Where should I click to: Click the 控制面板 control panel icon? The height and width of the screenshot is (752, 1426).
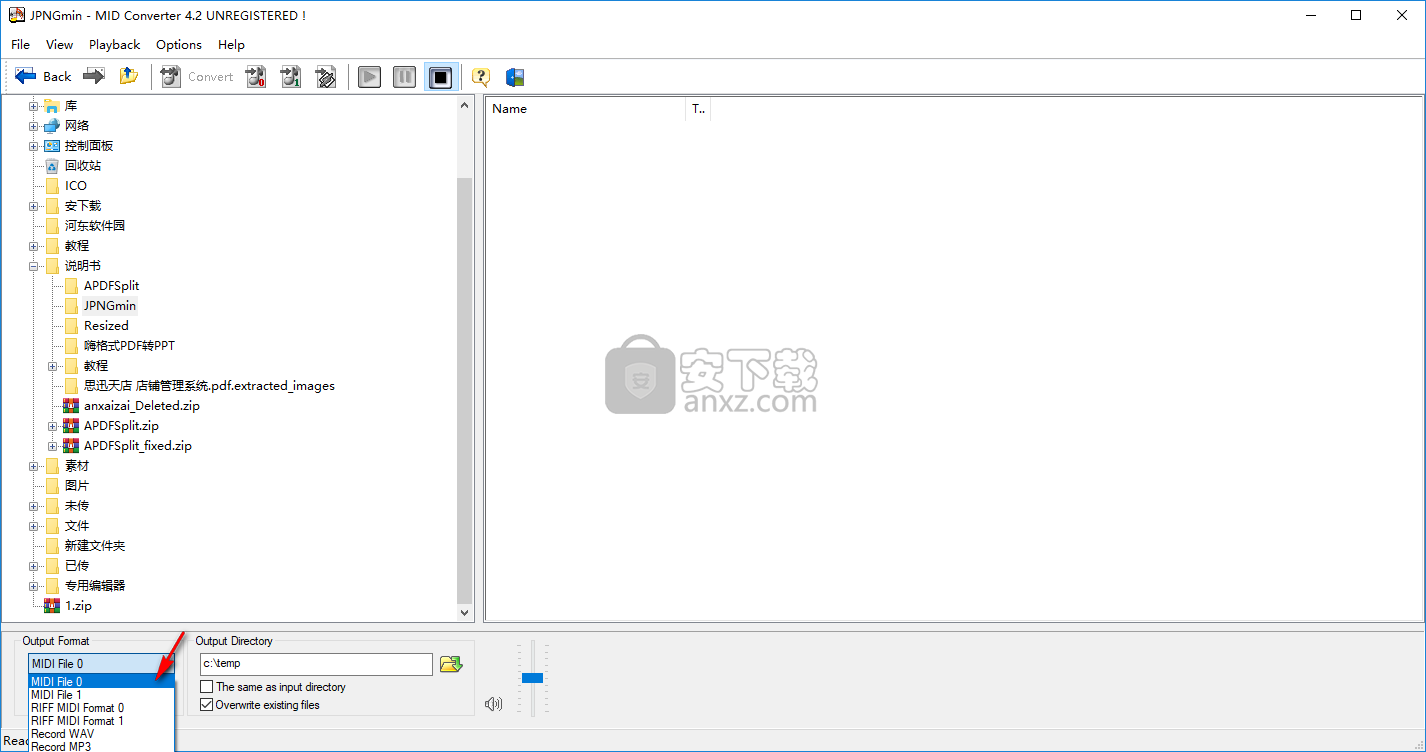coord(52,146)
